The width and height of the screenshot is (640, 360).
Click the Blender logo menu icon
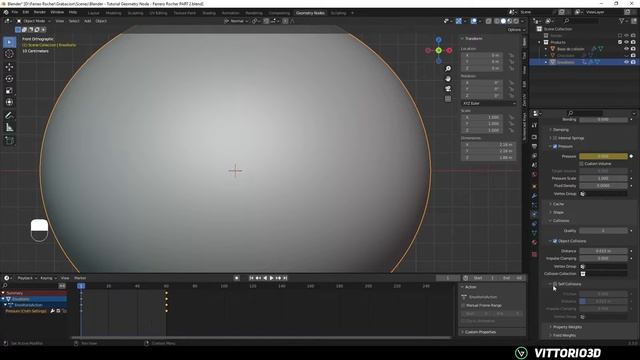(x=6, y=12)
